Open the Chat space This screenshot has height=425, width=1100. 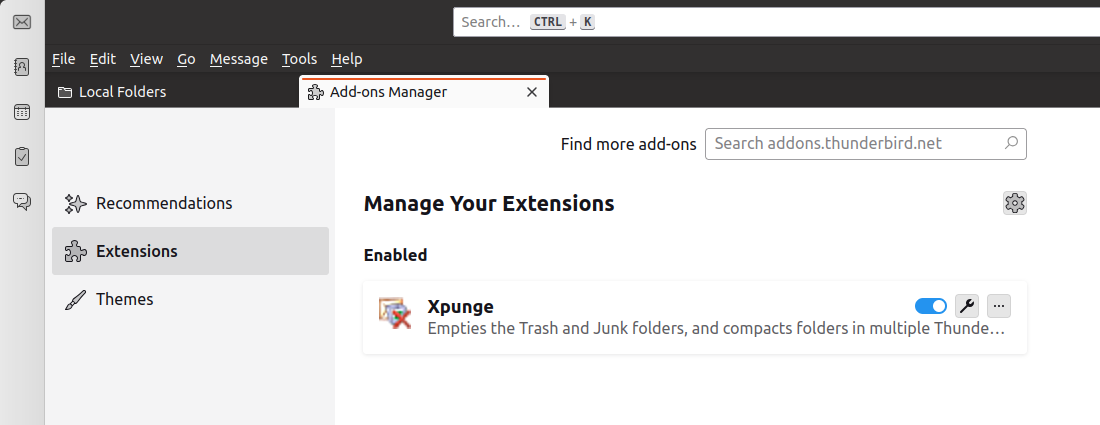coord(22,201)
